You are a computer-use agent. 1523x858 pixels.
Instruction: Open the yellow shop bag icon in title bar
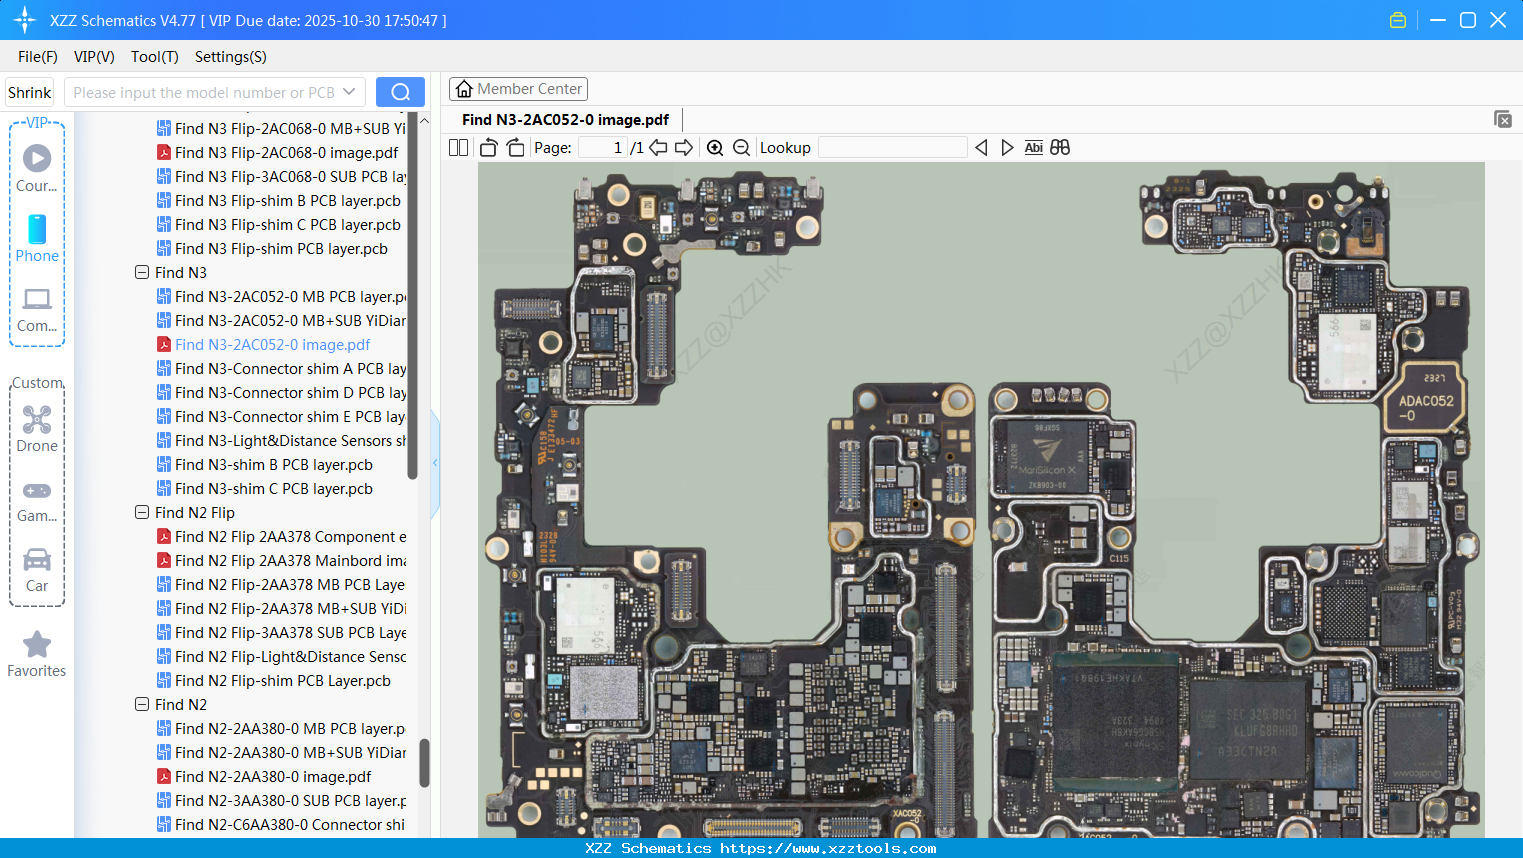[x=1398, y=20]
